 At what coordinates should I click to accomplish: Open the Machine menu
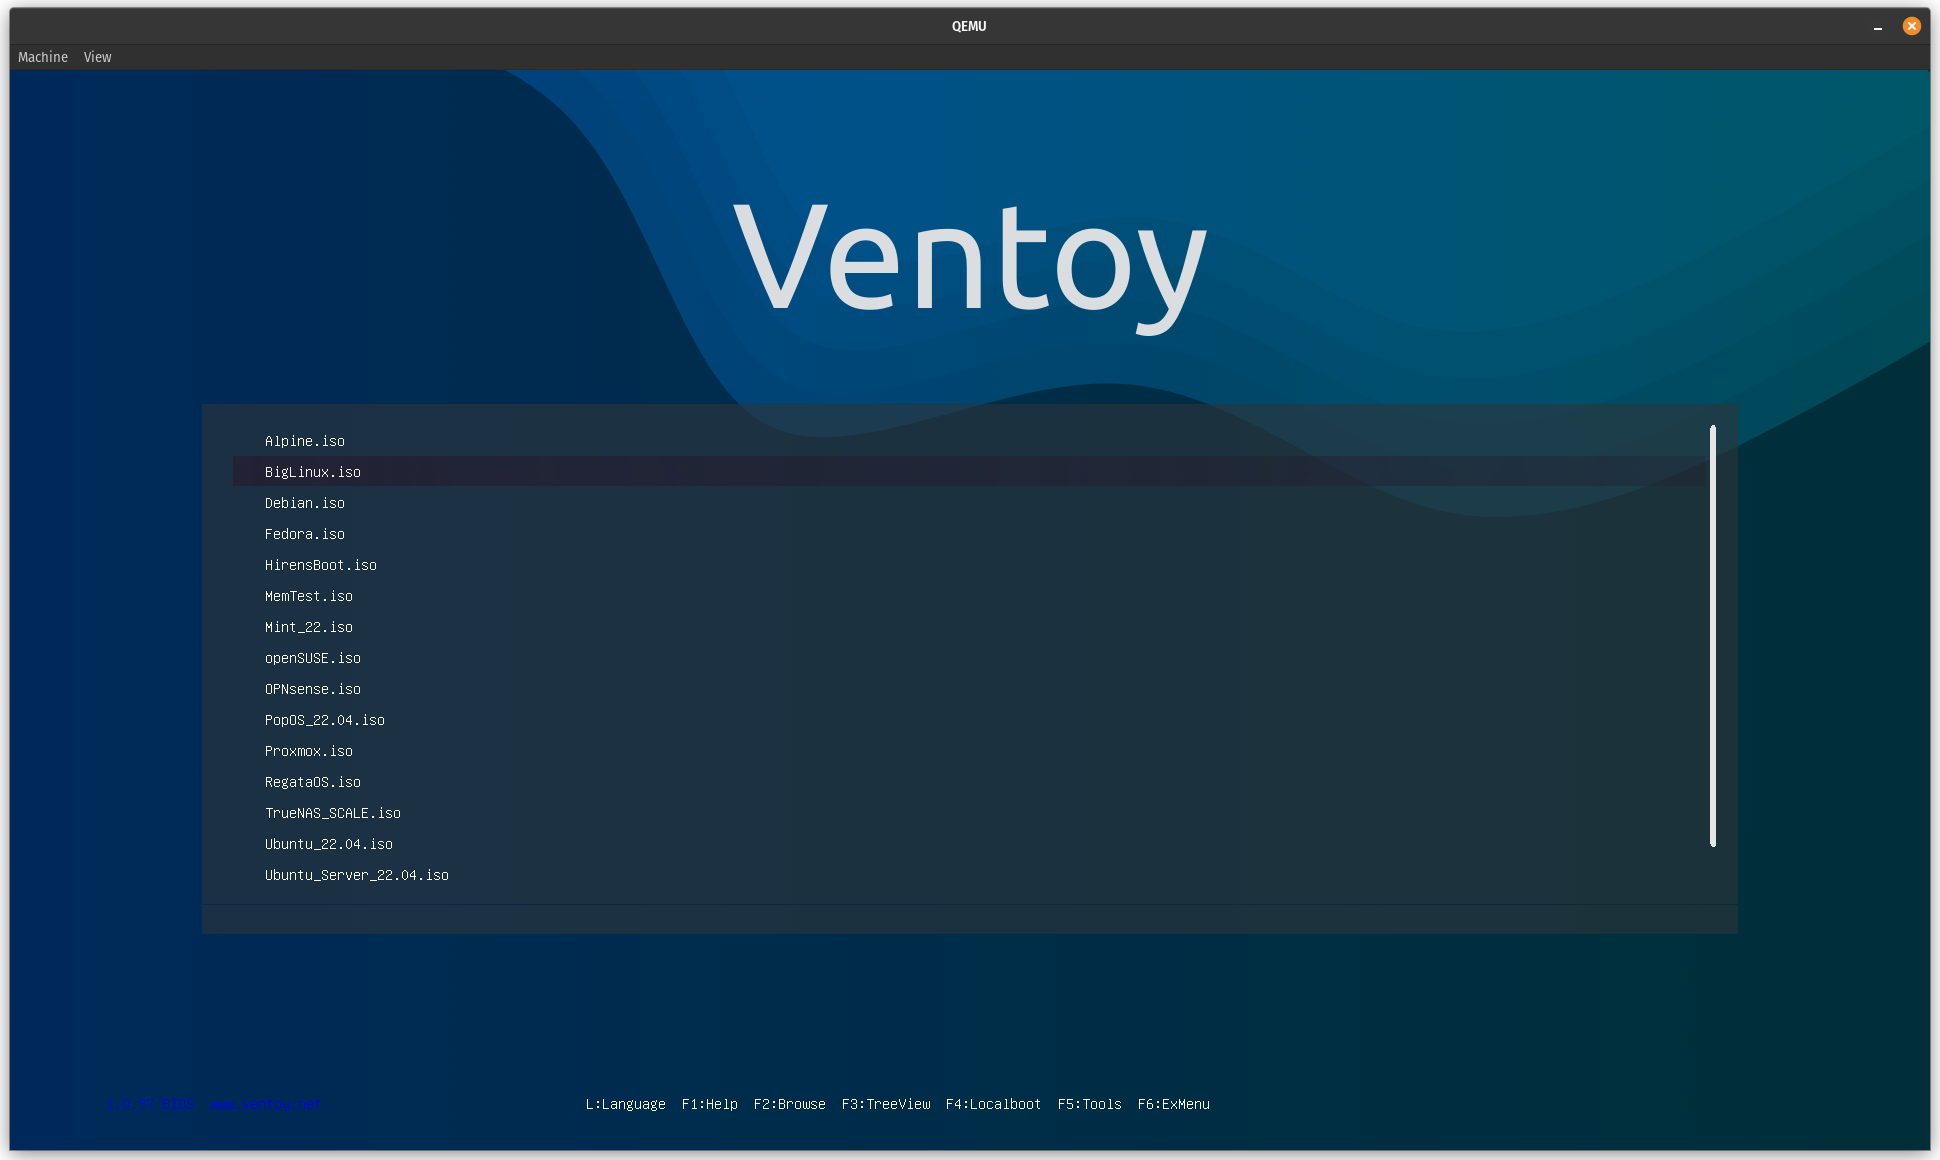43,57
